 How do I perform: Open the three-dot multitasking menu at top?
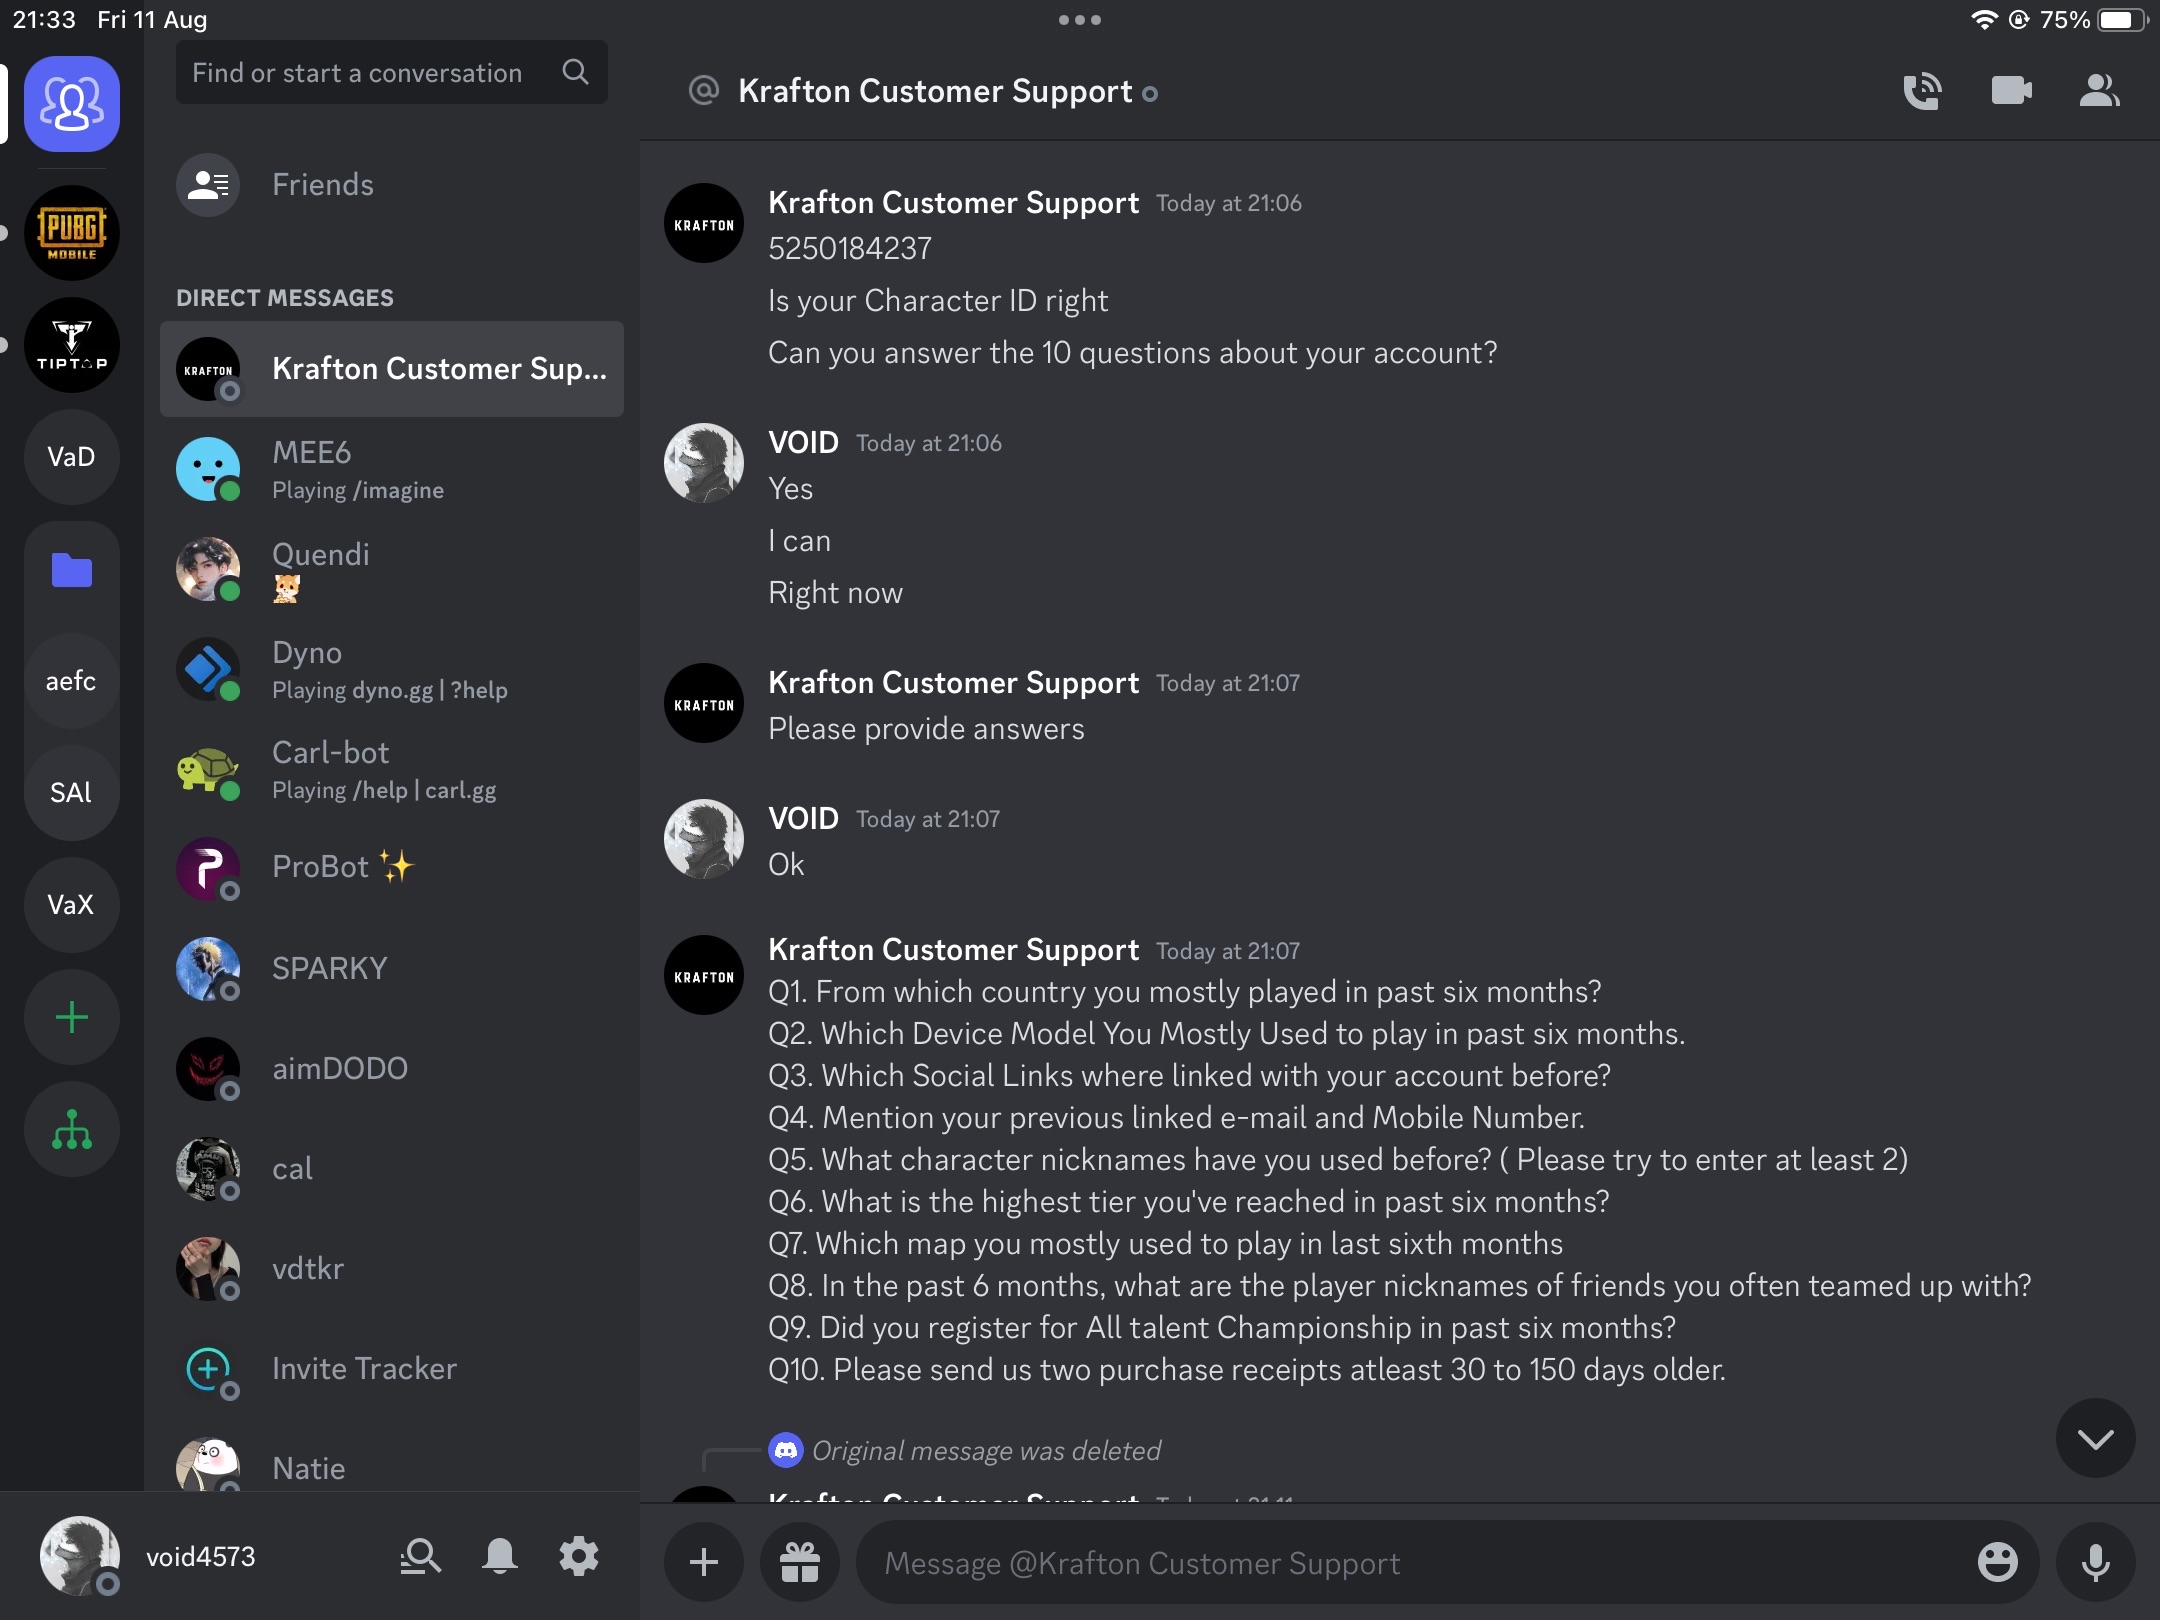click(x=1080, y=20)
